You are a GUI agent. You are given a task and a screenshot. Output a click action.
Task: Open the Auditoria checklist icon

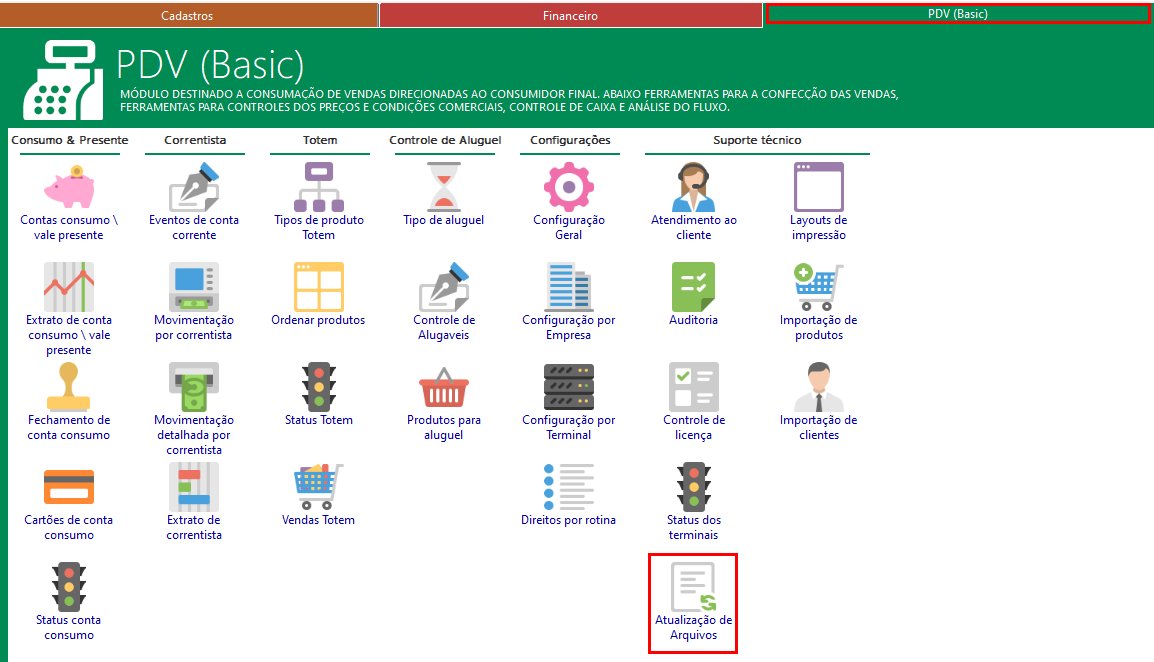click(x=693, y=287)
